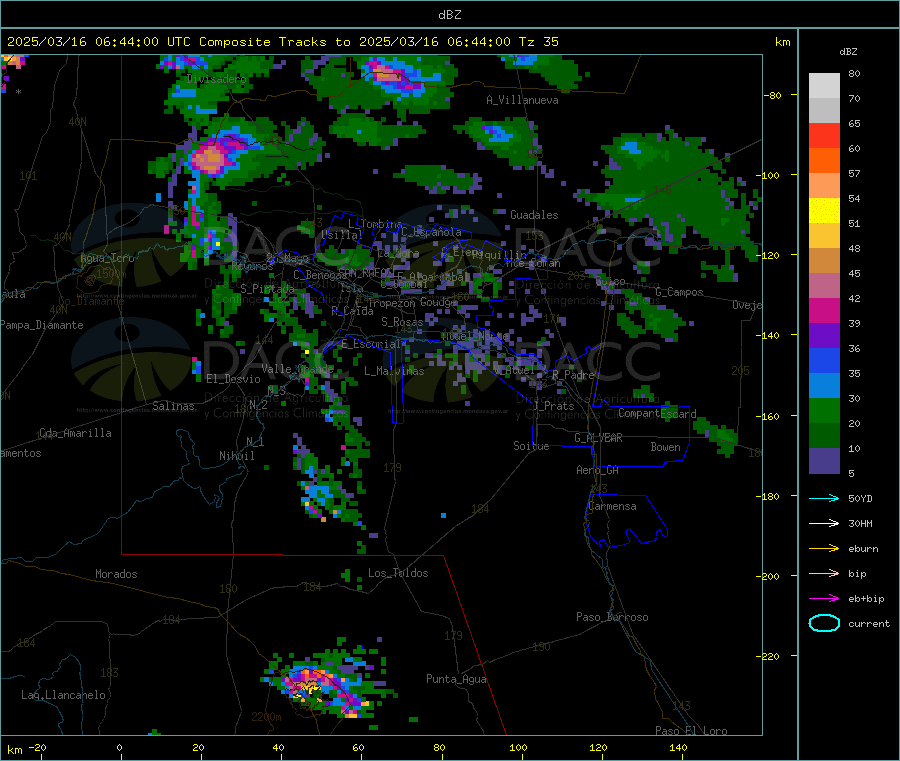900x761 pixels.
Task: Click the 'Los_Toldos' map label
Action: point(398,573)
